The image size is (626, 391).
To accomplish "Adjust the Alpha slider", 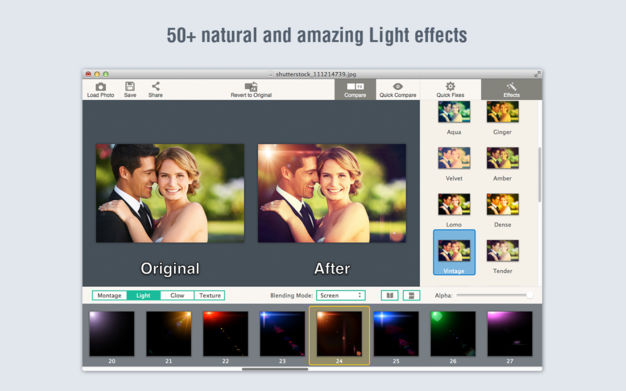I will pyautogui.click(x=494, y=295).
